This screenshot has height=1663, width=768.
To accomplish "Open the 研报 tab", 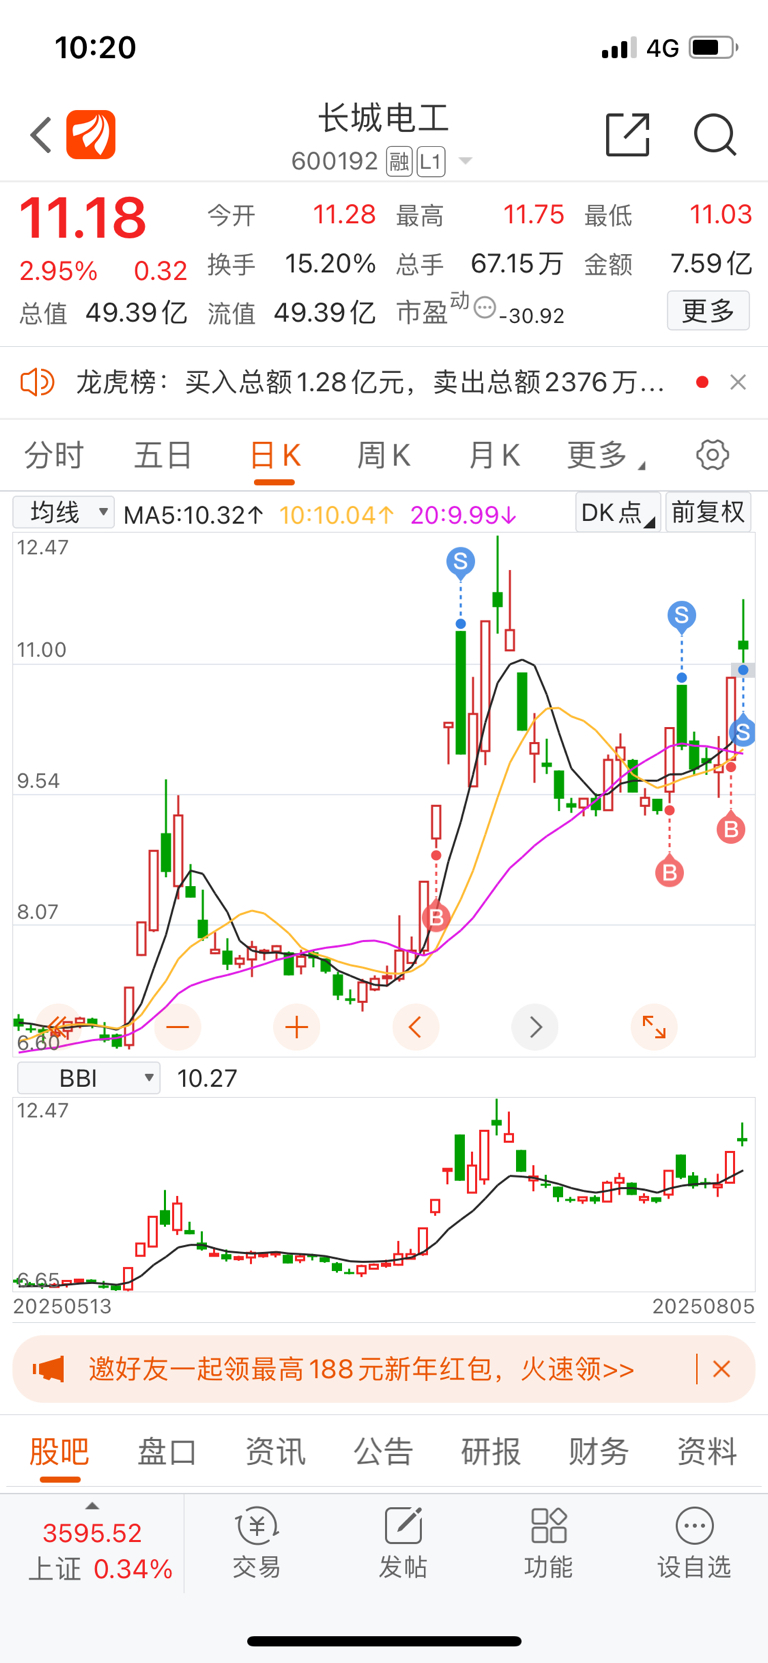I will (491, 1451).
